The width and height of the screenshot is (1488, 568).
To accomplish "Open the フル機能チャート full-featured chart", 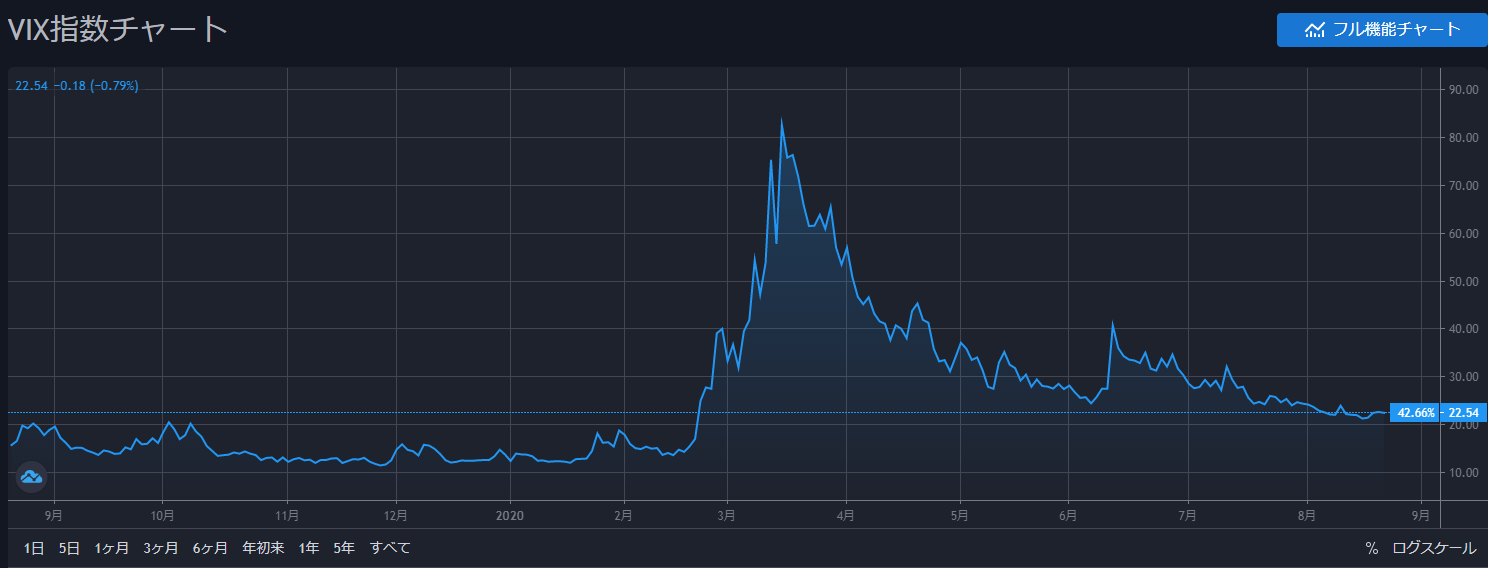I will pyautogui.click(x=1383, y=30).
